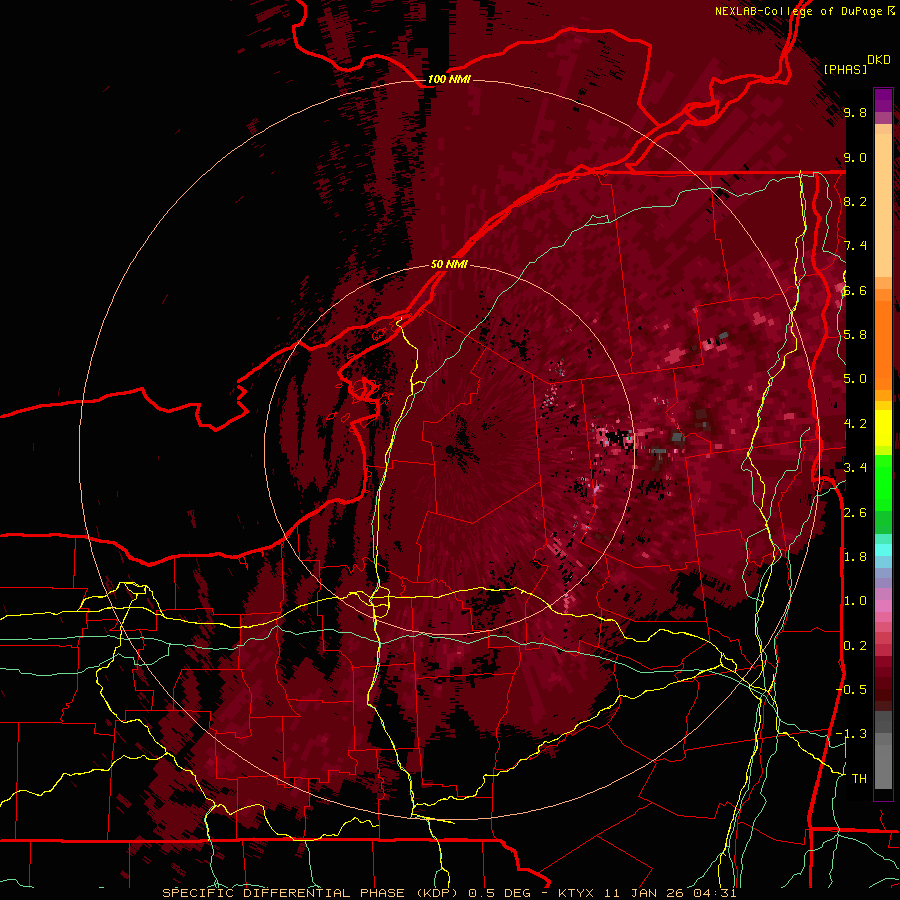The image size is (900, 900).
Task: Click the 7.4 value on the legend
Action: coord(855,246)
